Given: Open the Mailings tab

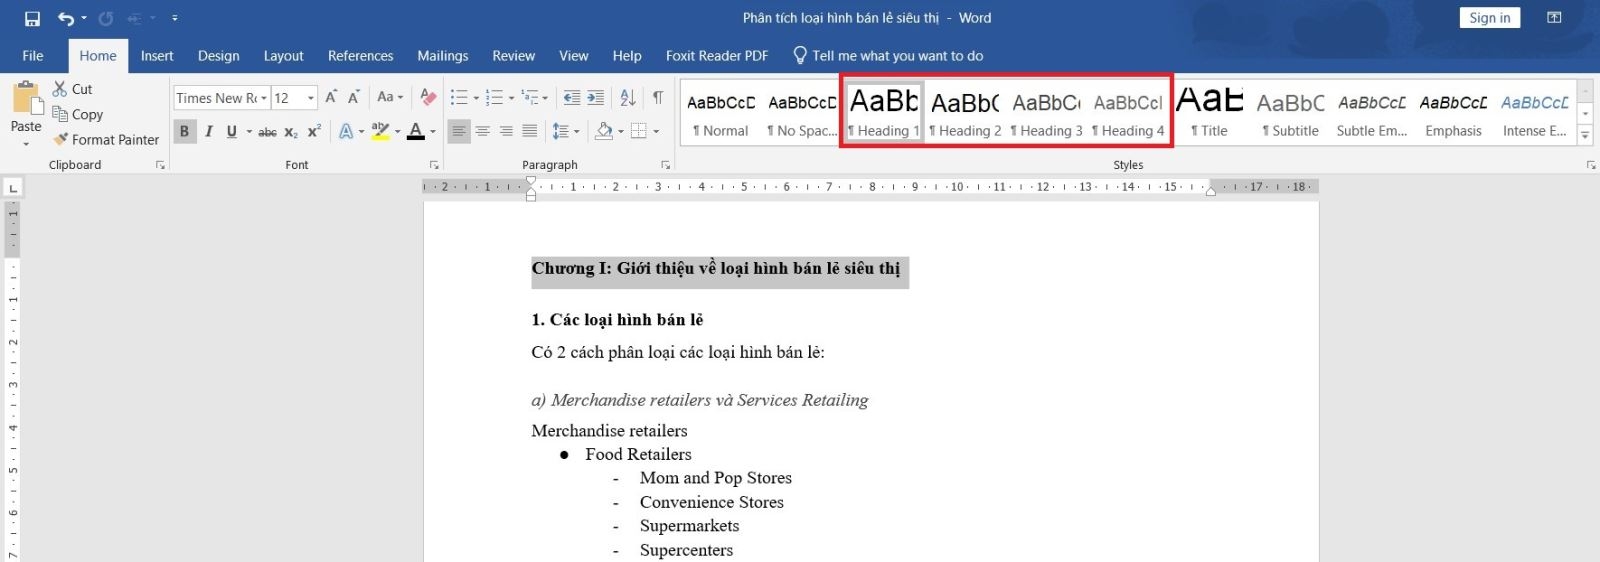Looking at the screenshot, I should pyautogui.click(x=442, y=56).
